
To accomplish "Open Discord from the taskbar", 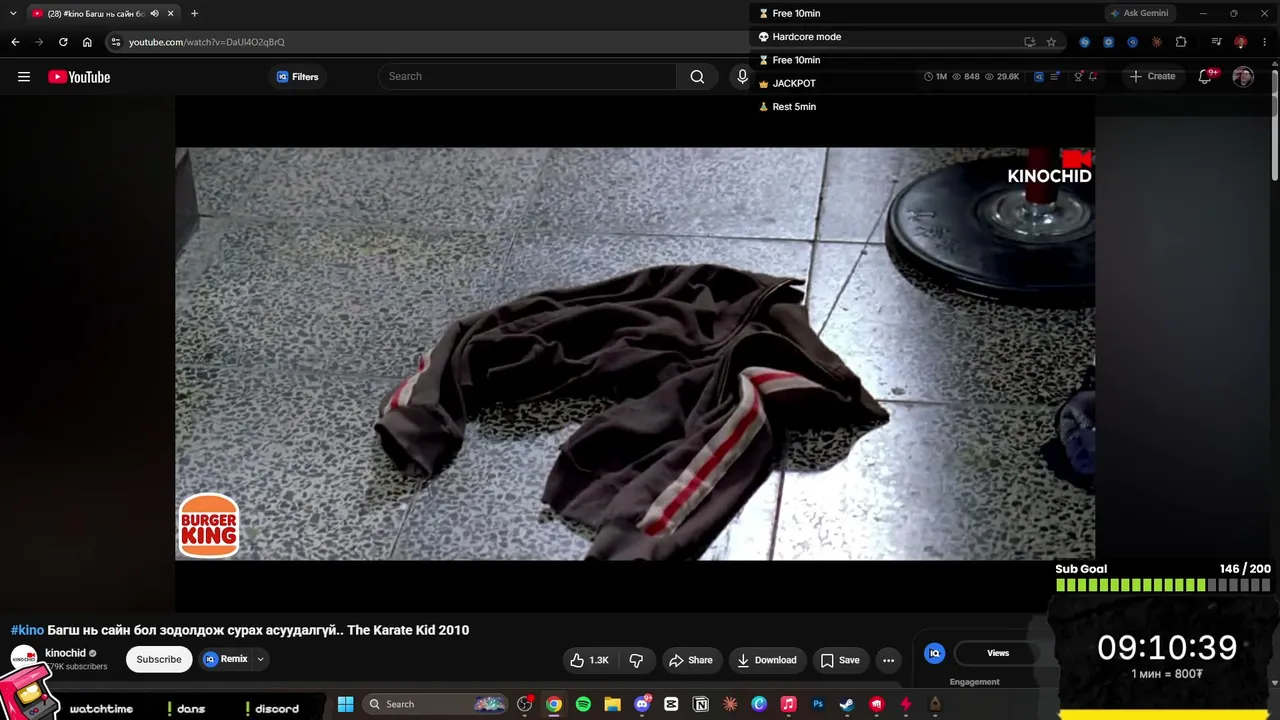I will (x=642, y=704).
